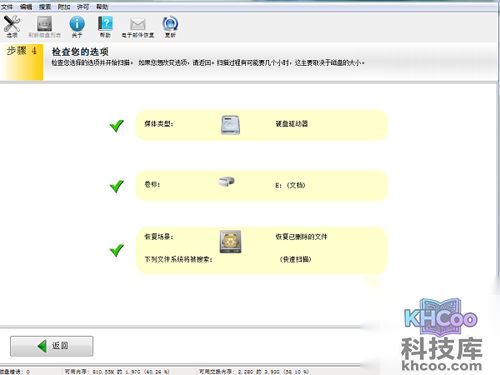Click the hard drive icon in 媒体类型 row
This screenshot has height=375, width=500.
click(230, 125)
